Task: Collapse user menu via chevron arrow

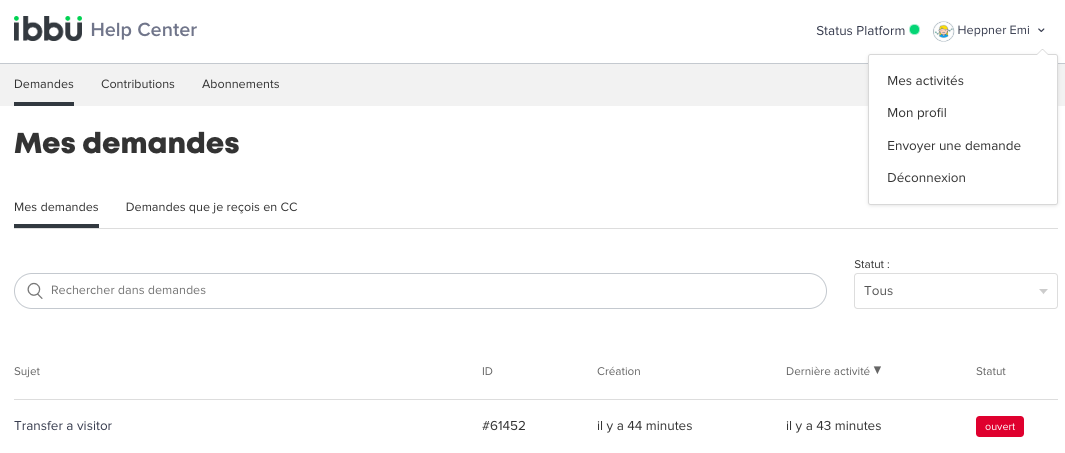Action: click(1041, 31)
